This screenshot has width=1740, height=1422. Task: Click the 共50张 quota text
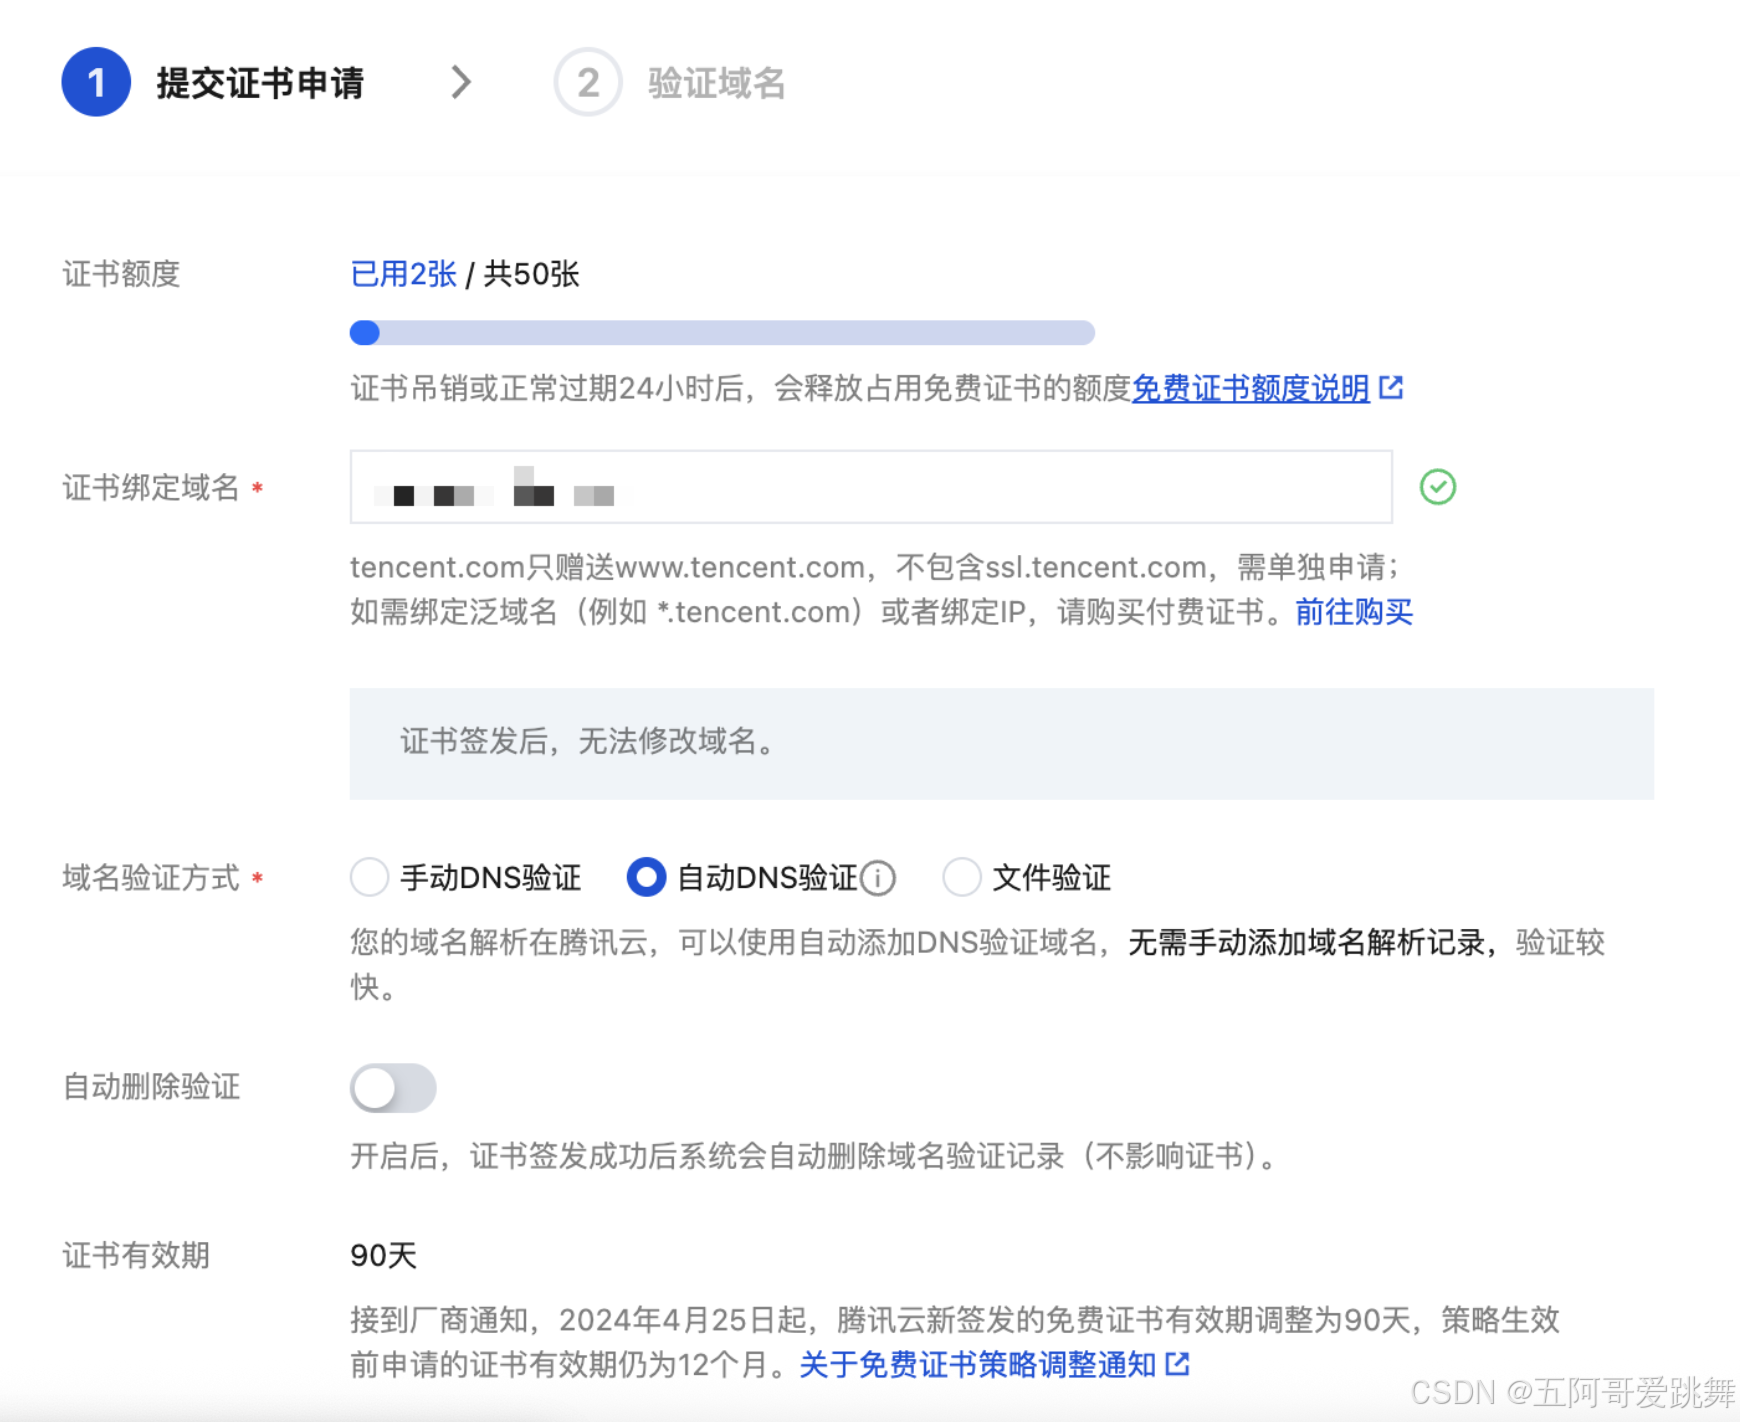coord(531,274)
